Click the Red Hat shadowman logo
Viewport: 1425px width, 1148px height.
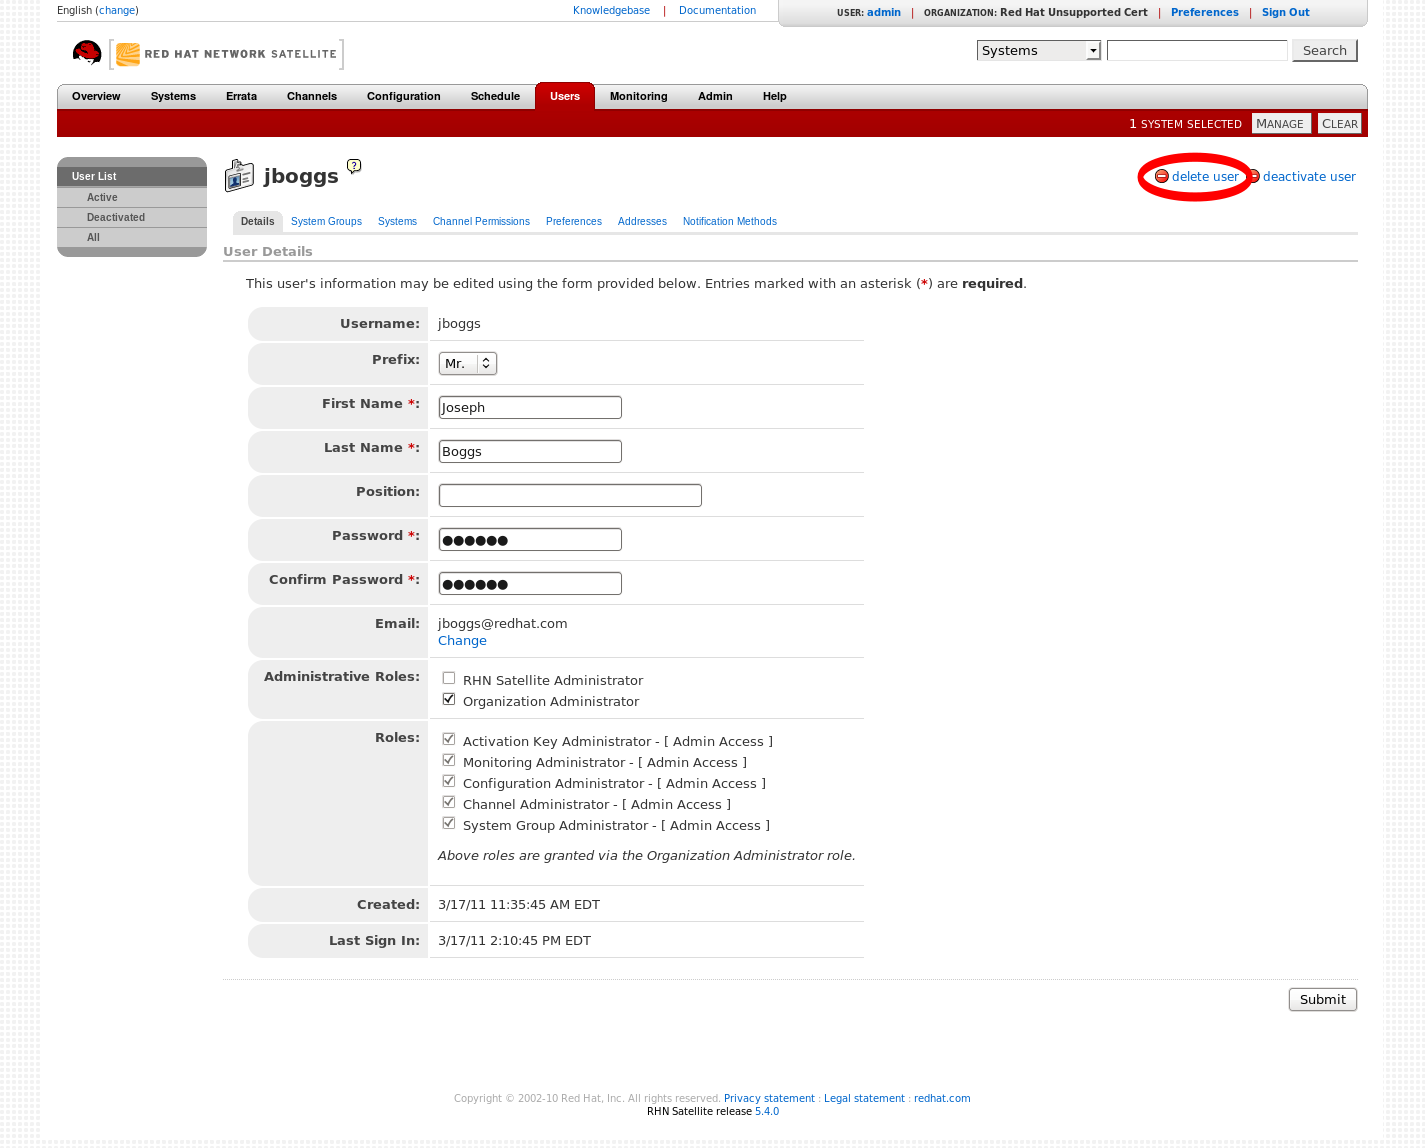(87, 53)
